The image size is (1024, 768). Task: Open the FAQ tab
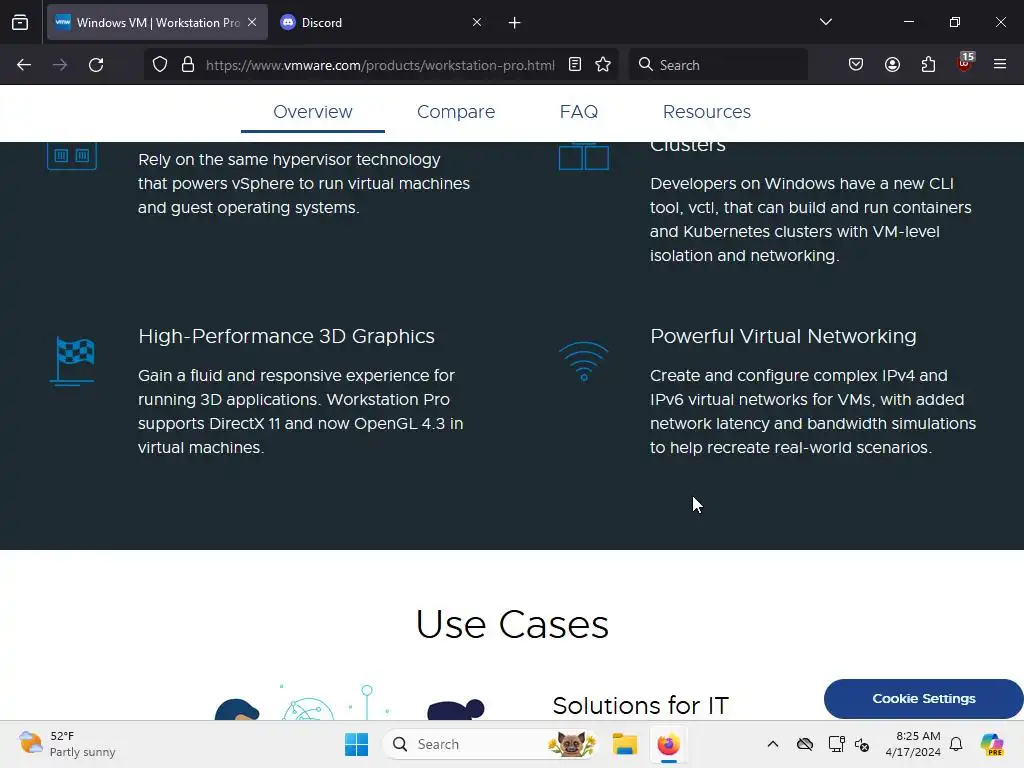(x=579, y=112)
